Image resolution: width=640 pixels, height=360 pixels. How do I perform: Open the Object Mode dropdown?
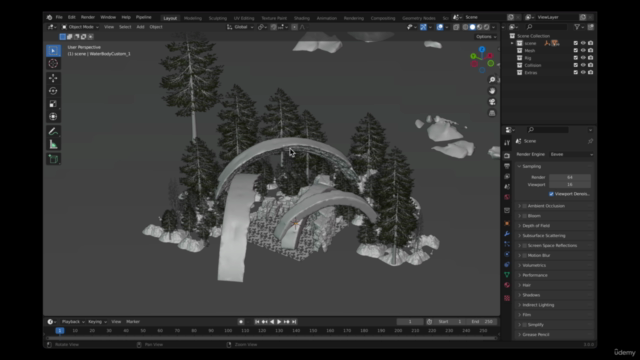(x=80, y=27)
